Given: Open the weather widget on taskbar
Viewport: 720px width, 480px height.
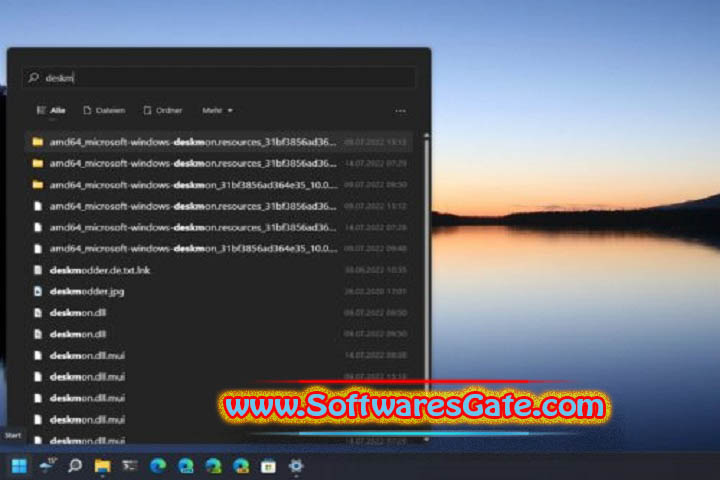Looking at the screenshot, I should click(47, 466).
